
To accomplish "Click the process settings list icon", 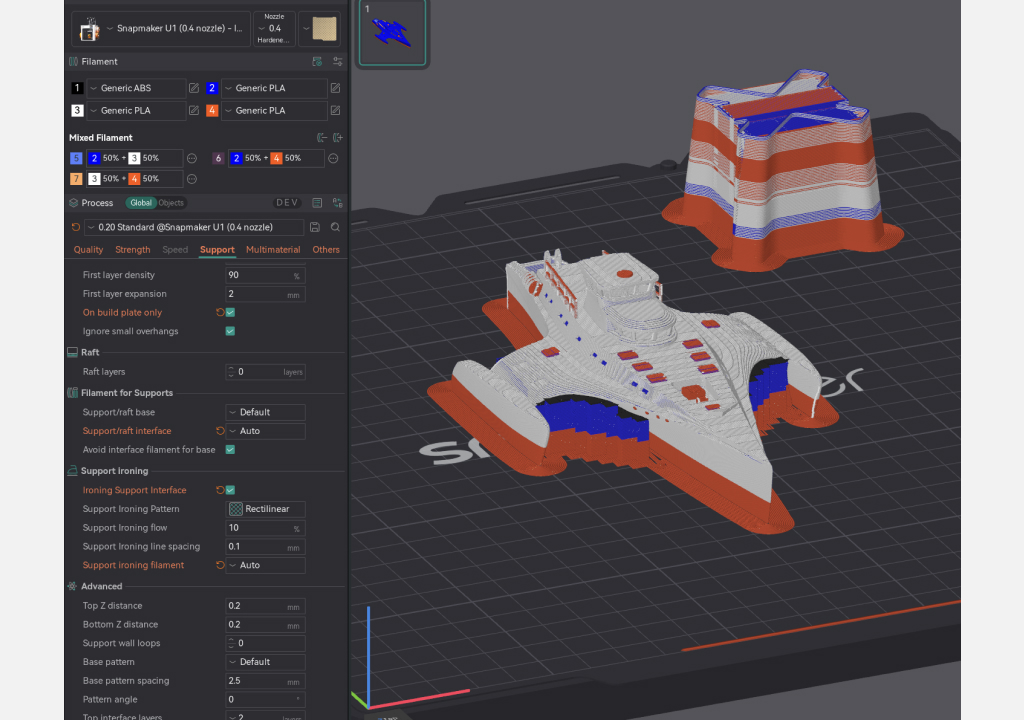I will coord(317,203).
